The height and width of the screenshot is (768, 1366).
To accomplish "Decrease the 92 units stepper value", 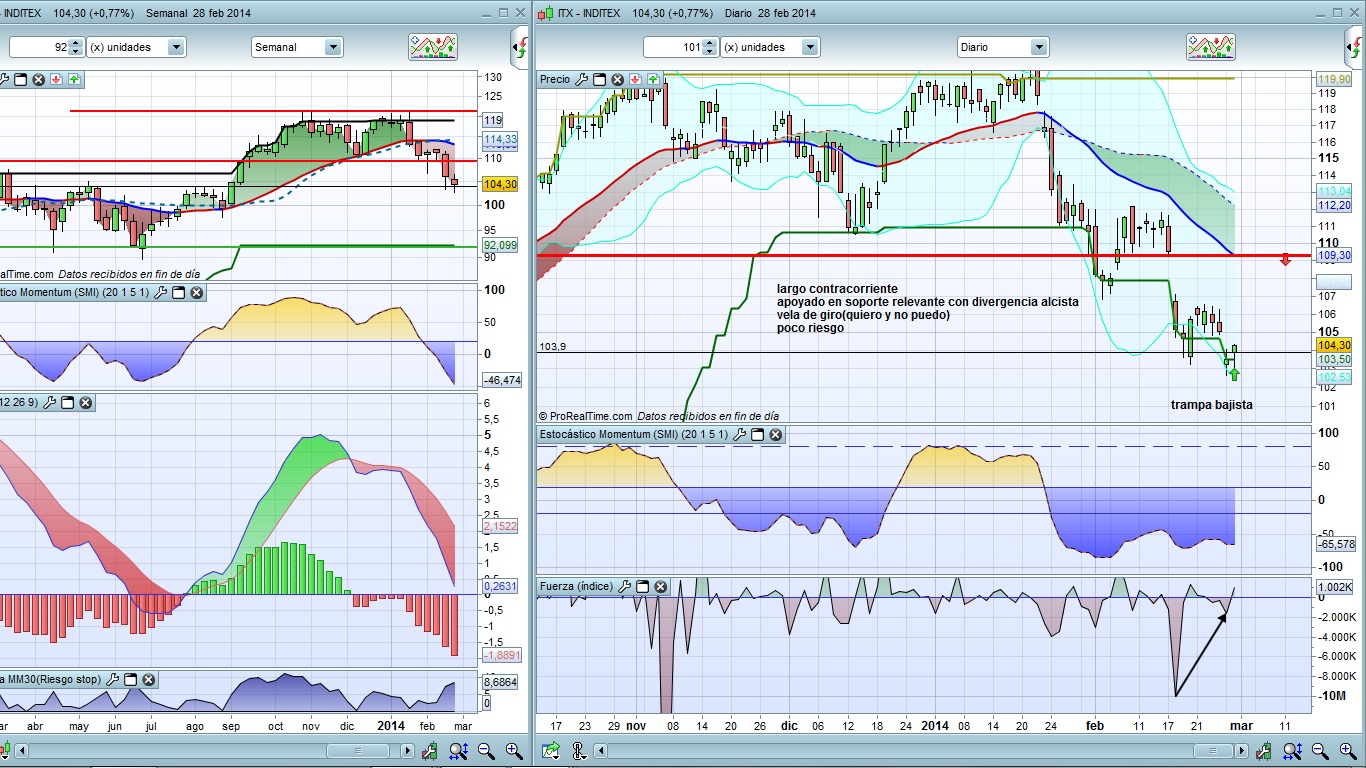I will (77, 52).
